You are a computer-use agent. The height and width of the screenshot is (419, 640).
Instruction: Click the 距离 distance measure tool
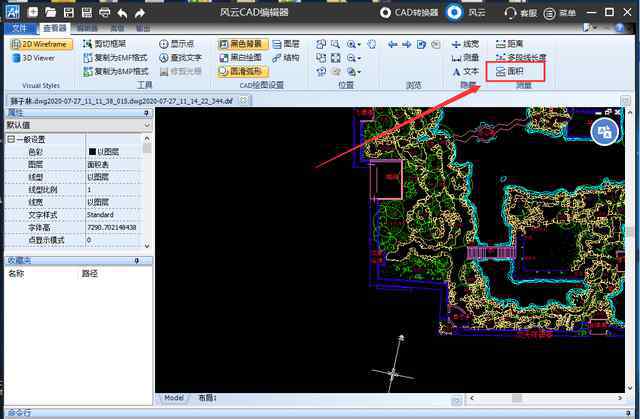[x=508, y=45]
